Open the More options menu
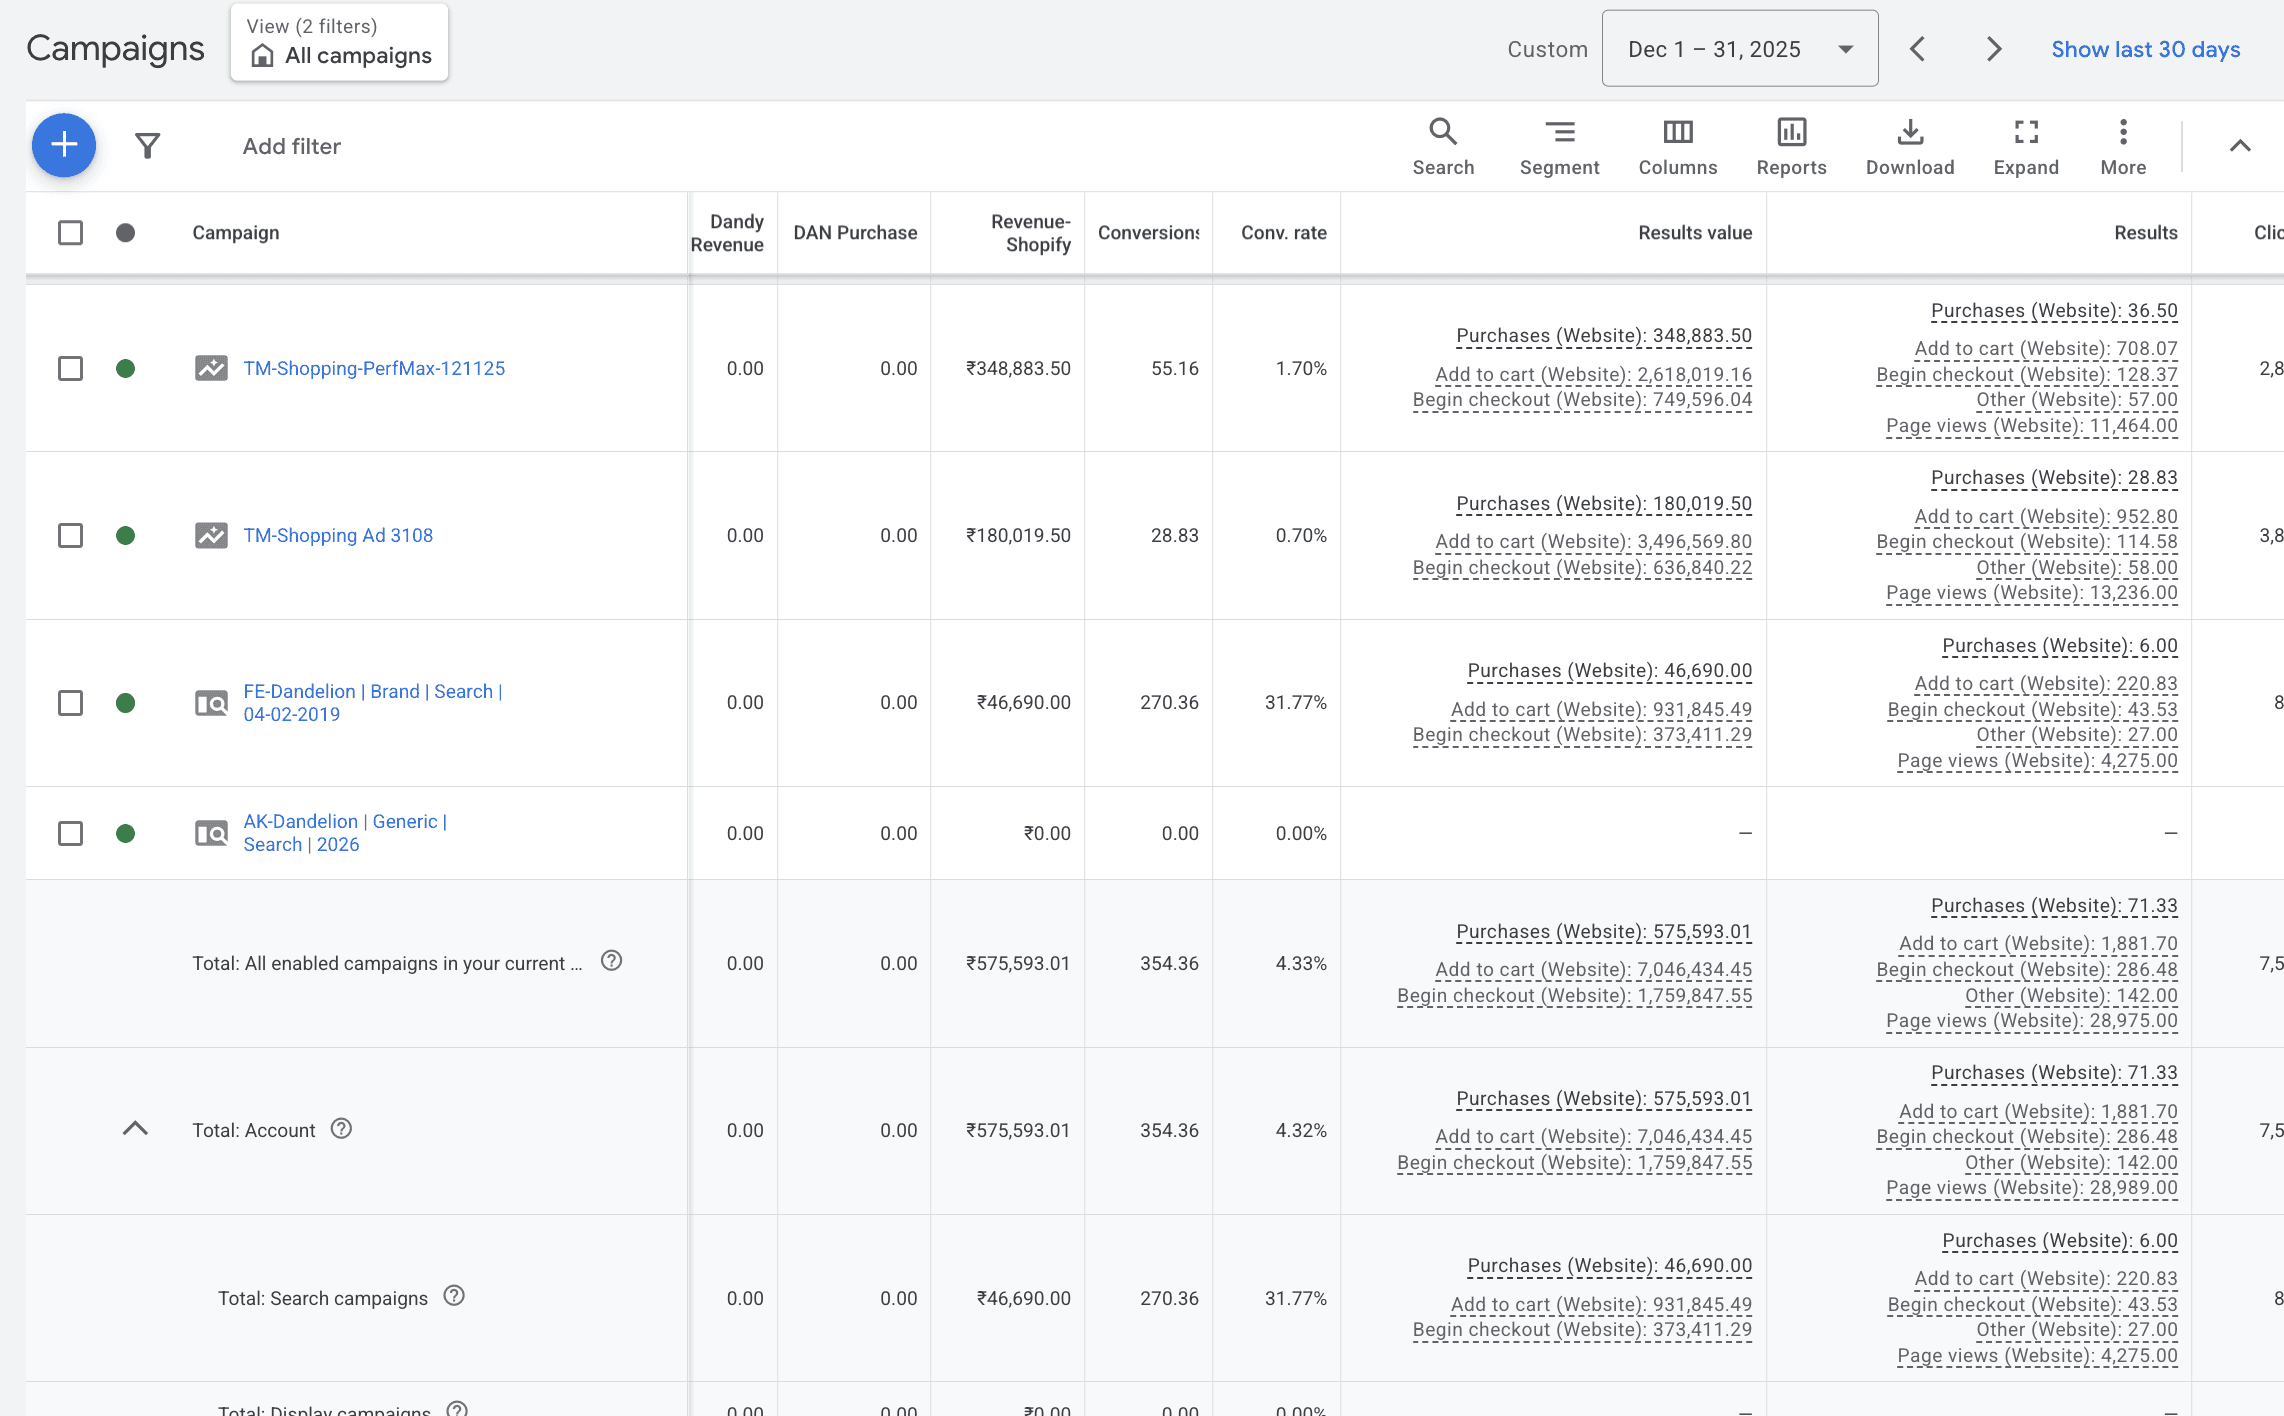The height and width of the screenshot is (1416, 2284). pos(2123,147)
